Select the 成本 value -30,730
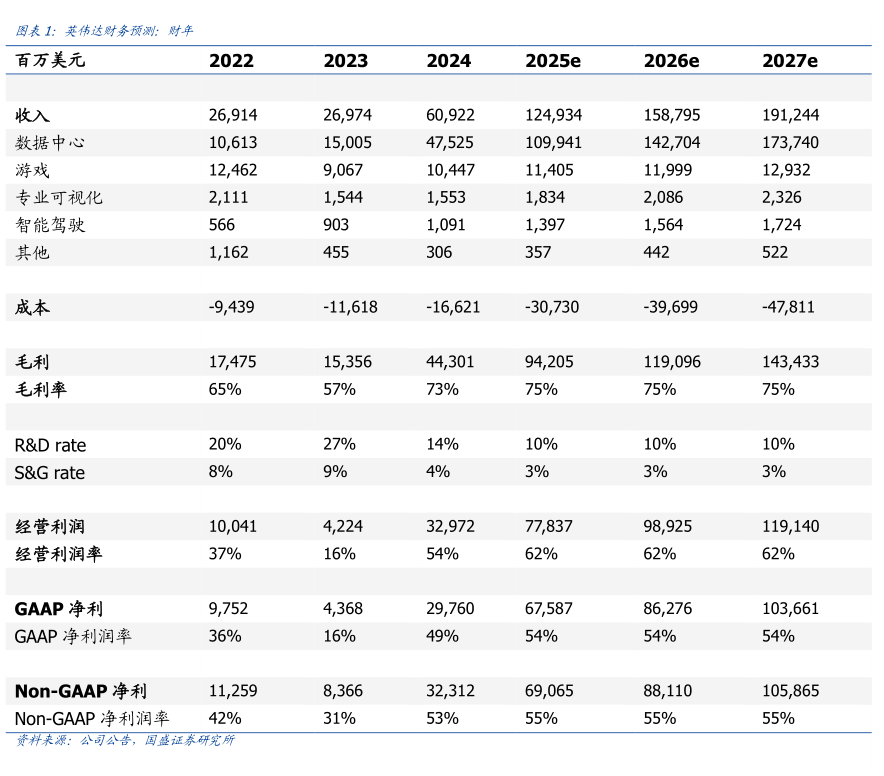Viewport: 884px width, 776px height. tap(552, 307)
